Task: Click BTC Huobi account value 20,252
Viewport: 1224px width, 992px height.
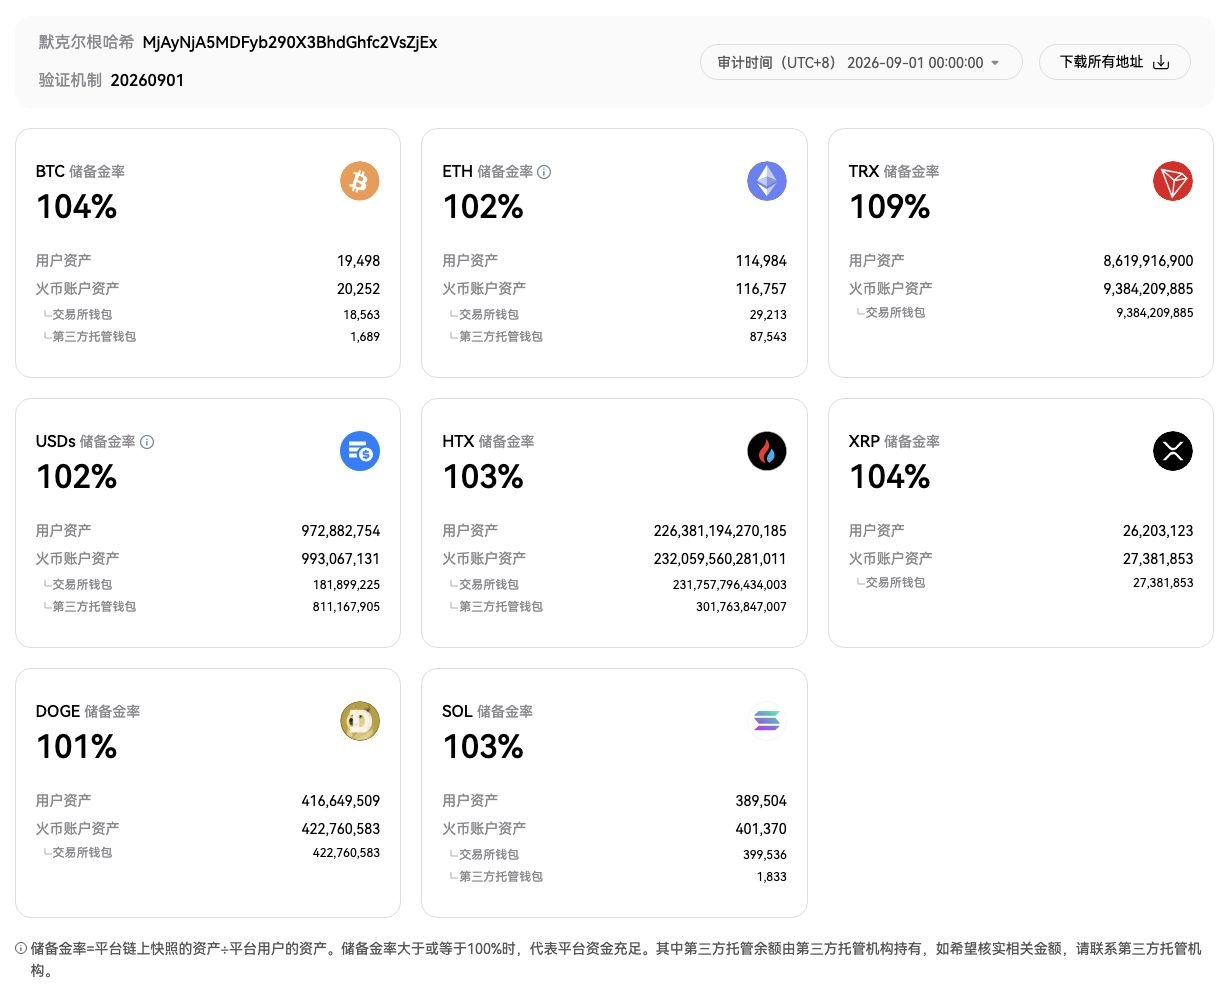Action: 358,289
